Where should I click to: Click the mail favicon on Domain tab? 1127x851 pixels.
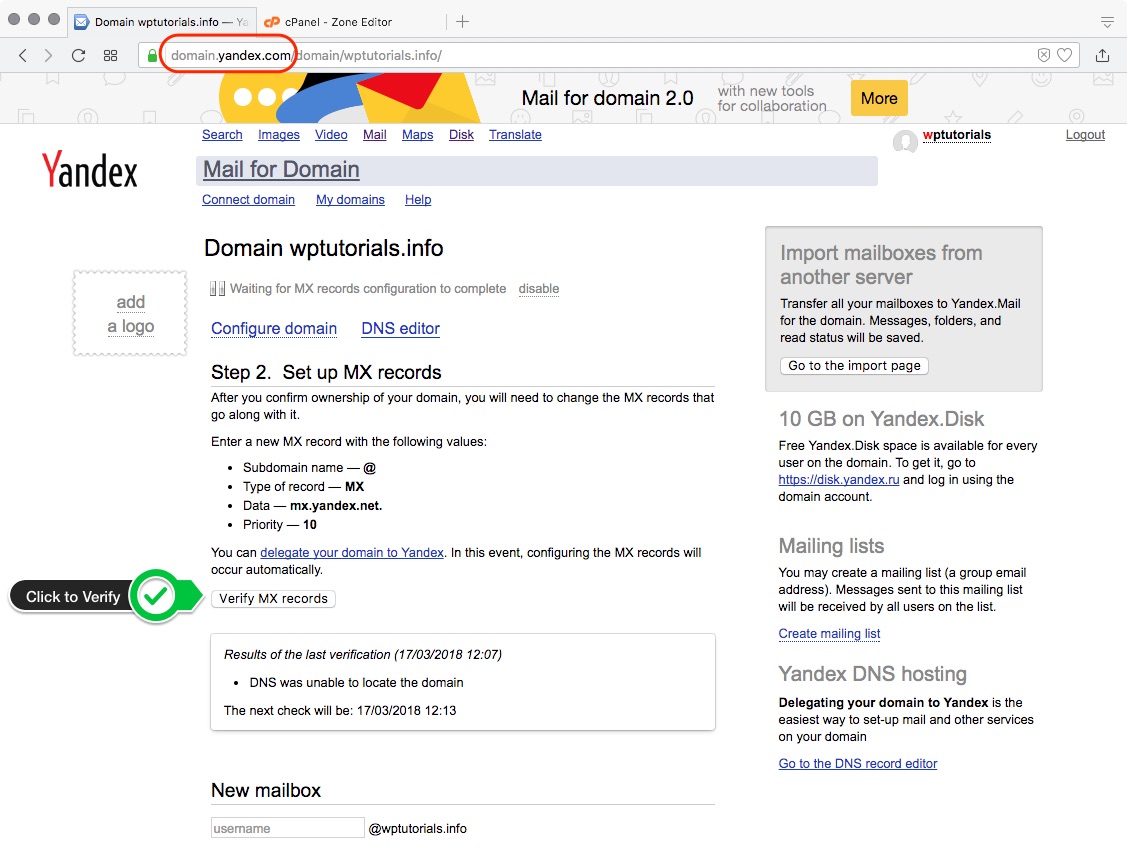[82, 22]
